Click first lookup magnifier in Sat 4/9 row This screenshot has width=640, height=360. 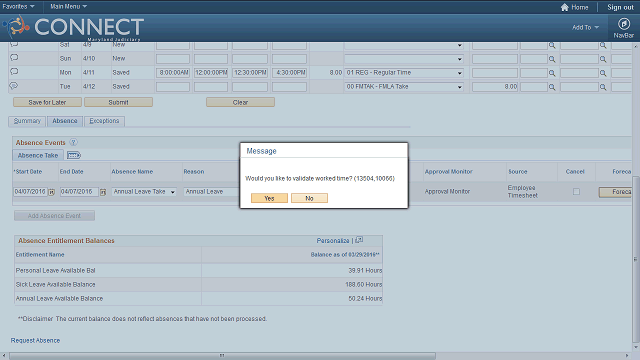click(x=552, y=45)
